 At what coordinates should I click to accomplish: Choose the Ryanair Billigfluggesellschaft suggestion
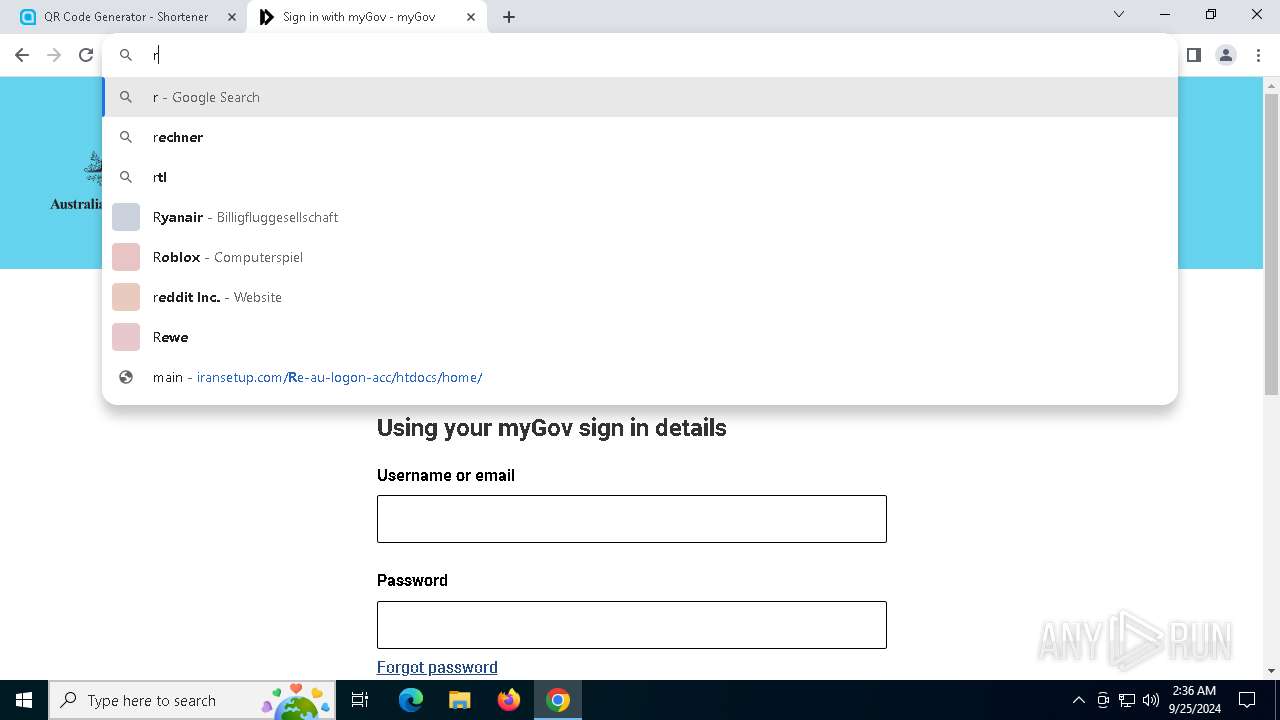tap(640, 217)
